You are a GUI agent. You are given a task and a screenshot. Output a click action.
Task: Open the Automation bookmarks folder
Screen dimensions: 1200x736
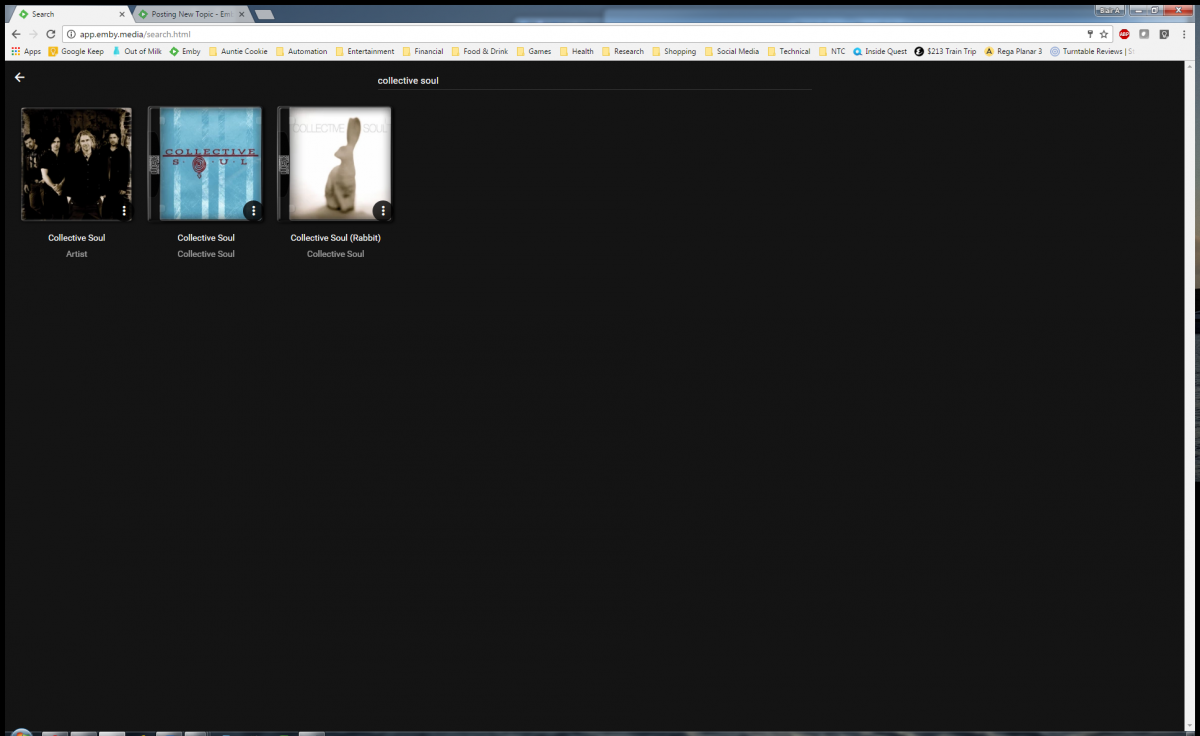(x=301, y=51)
